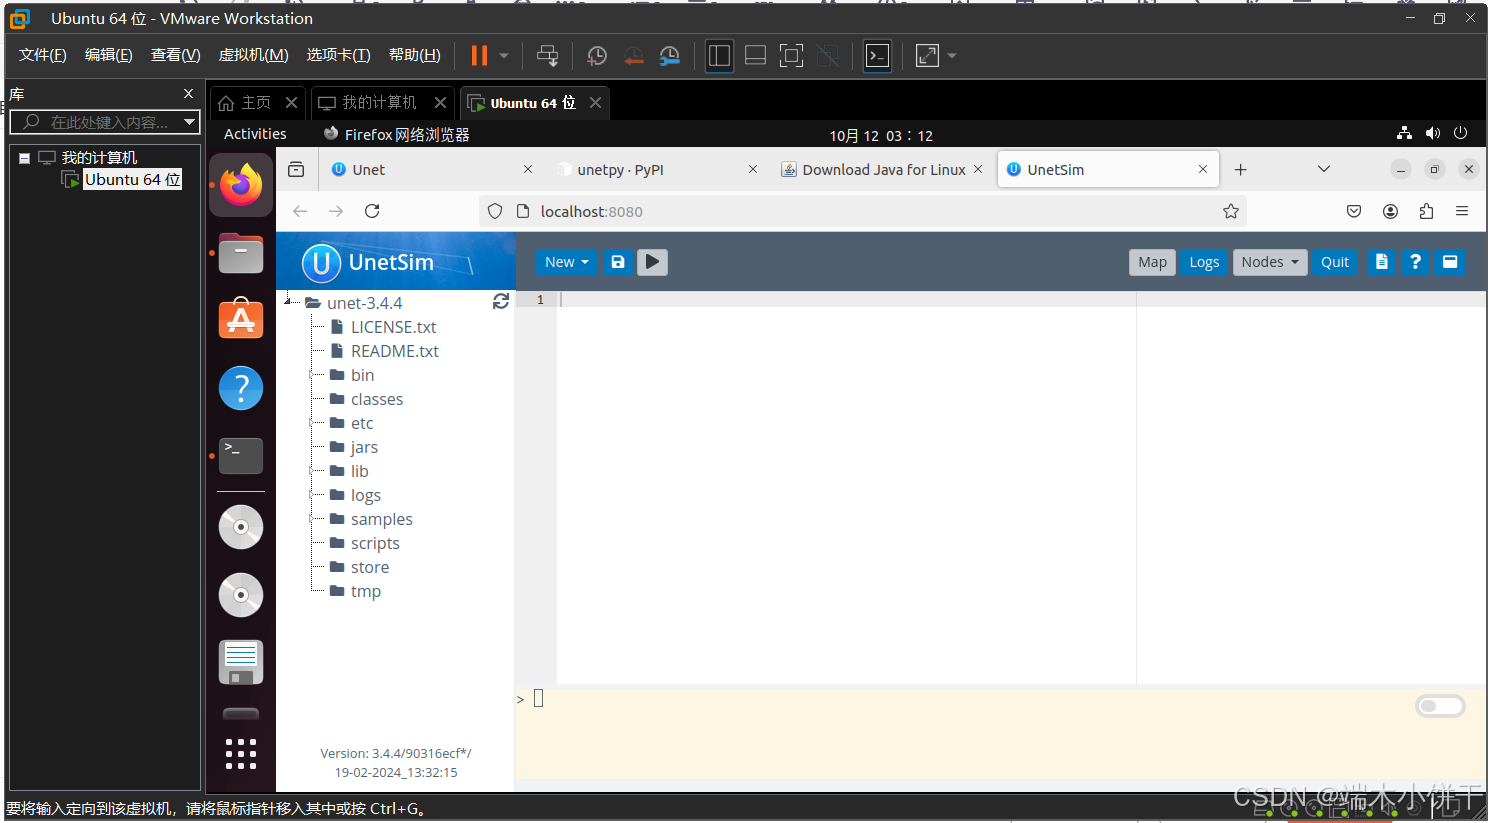Open the Firefox account icon
The image size is (1488, 823).
[x=1390, y=211]
